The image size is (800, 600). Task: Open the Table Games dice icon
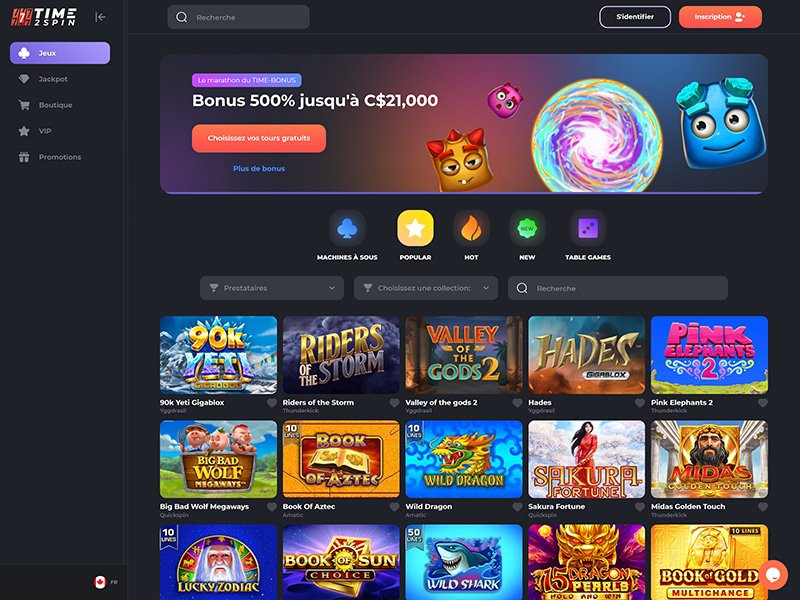click(588, 228)
